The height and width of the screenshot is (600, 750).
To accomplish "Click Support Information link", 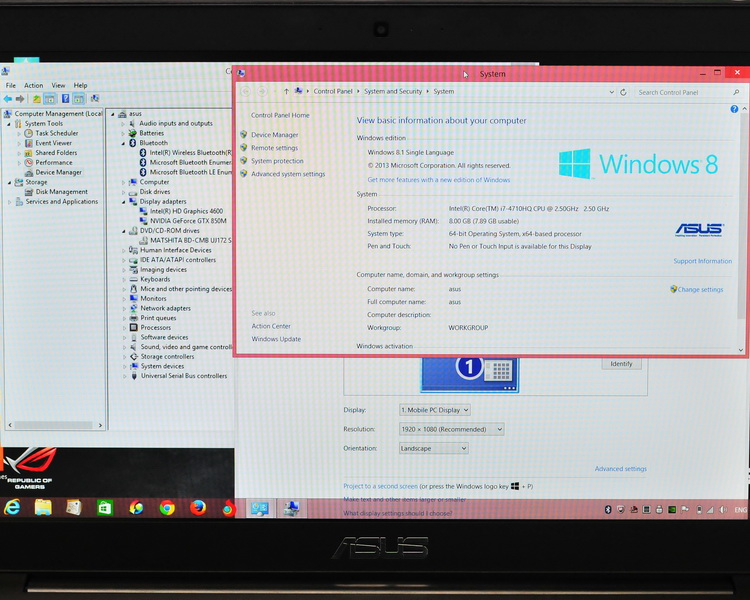I will [703, 261].
